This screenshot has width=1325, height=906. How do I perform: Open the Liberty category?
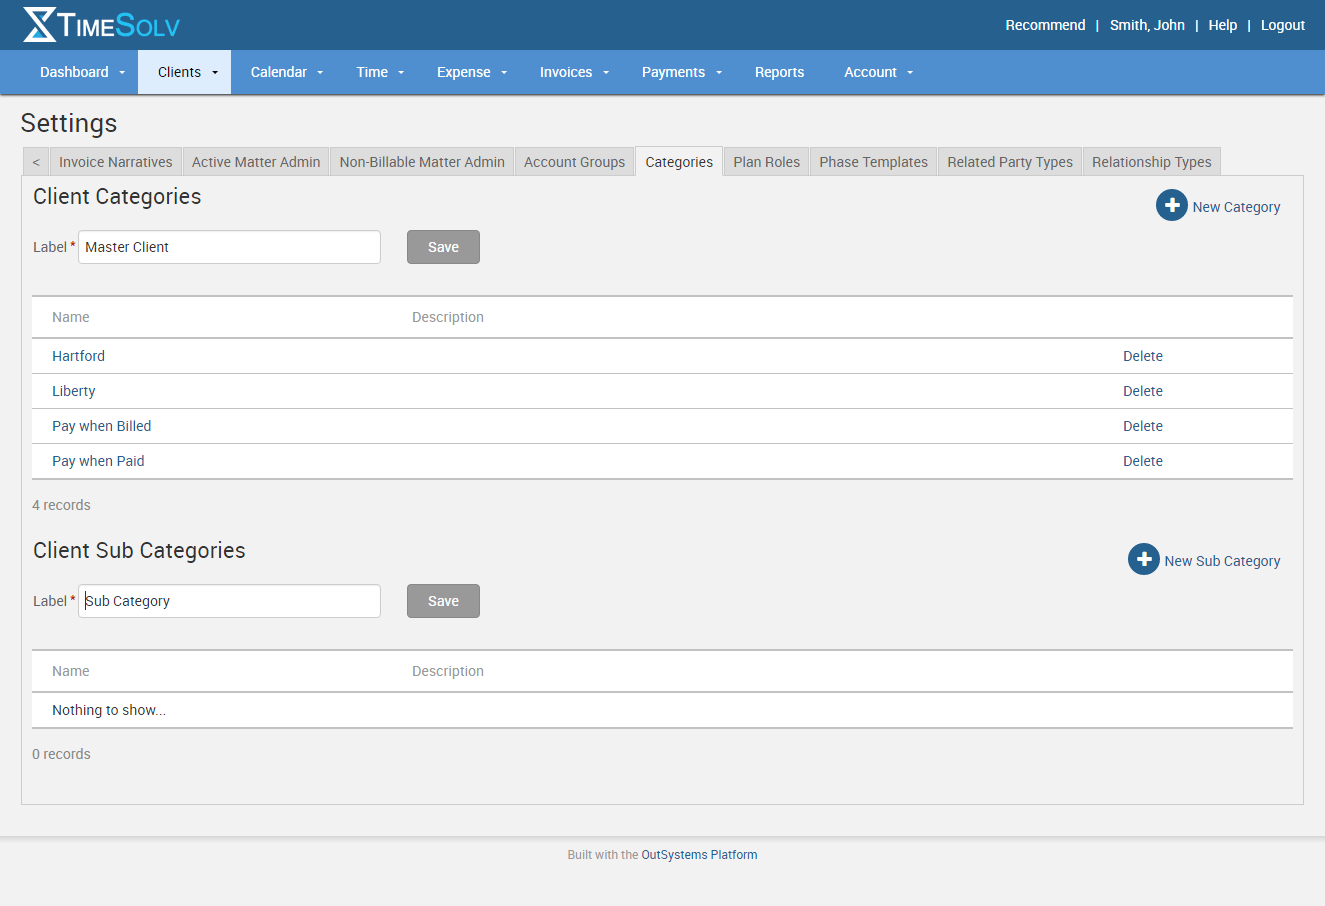(73, 390)
